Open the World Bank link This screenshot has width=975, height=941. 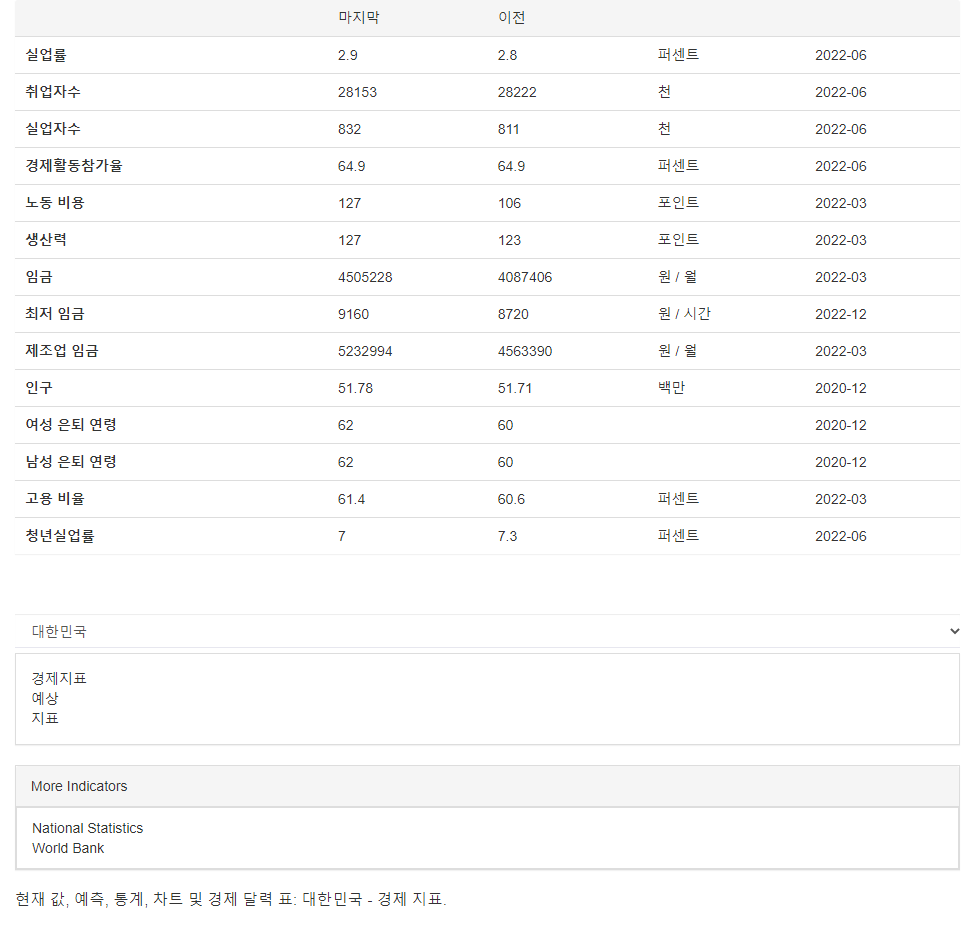[x=68, y=848]
